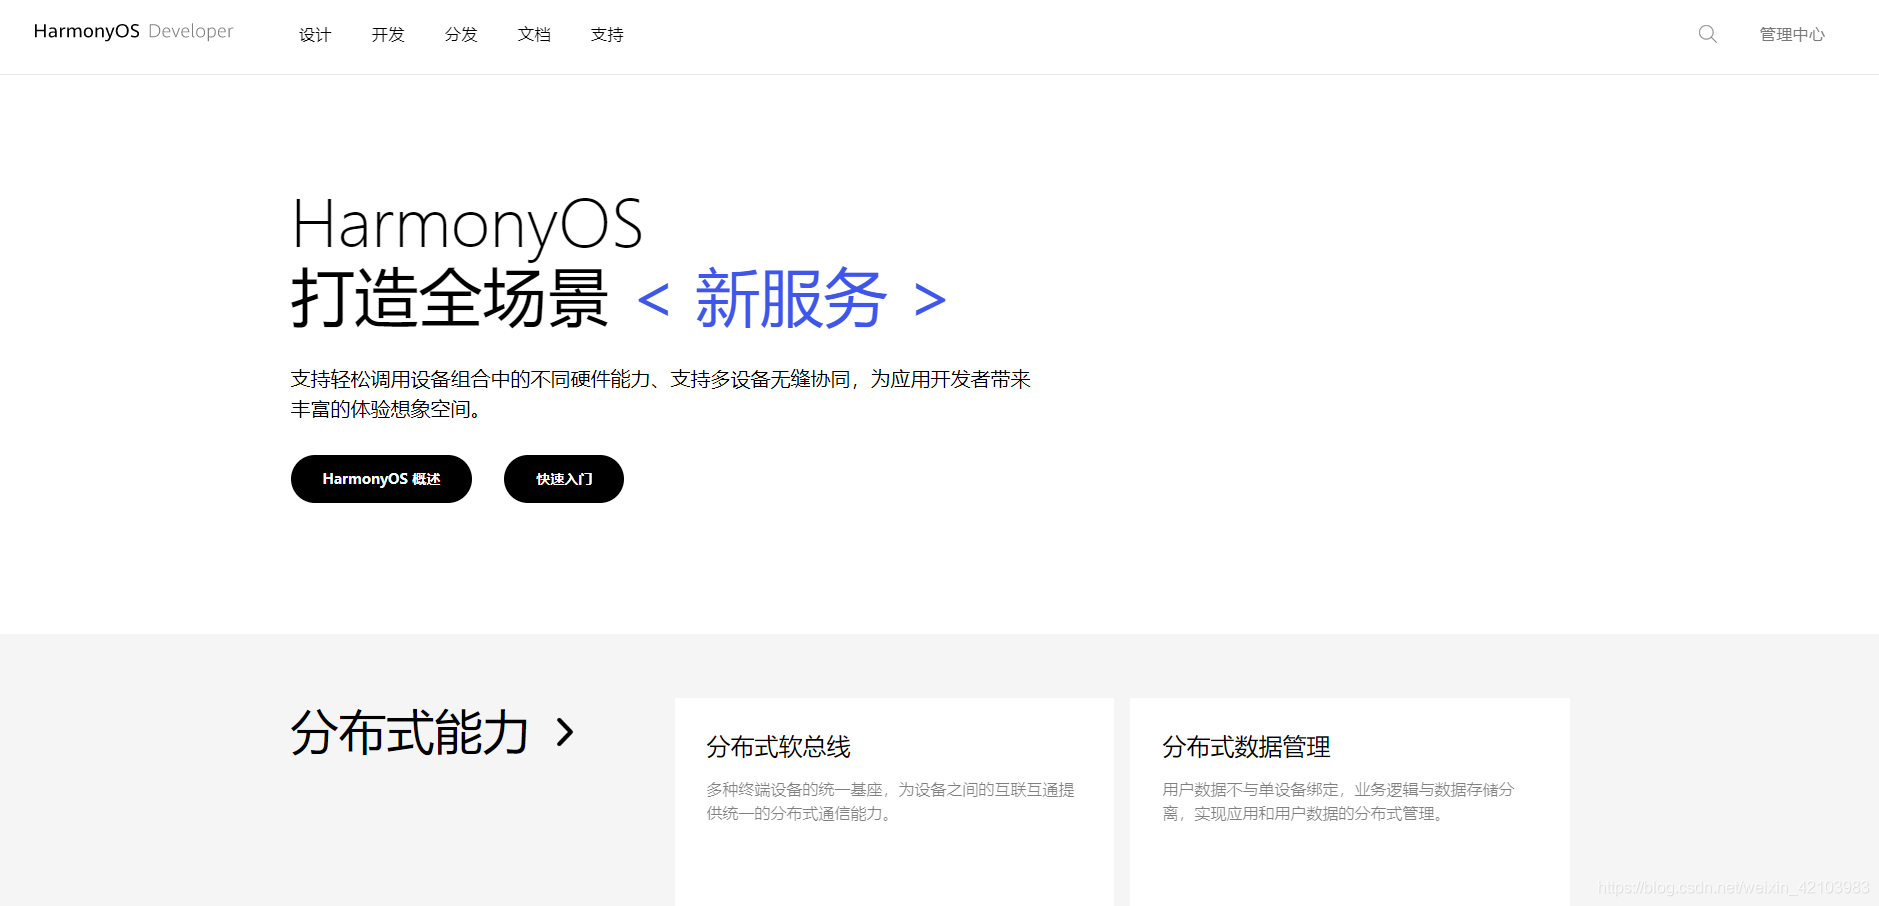The width and height of the screenshot is (1879, 906).
Task: Open 管理中心 from the top right
Action: pyautogui.click(x=1792, y=33)
